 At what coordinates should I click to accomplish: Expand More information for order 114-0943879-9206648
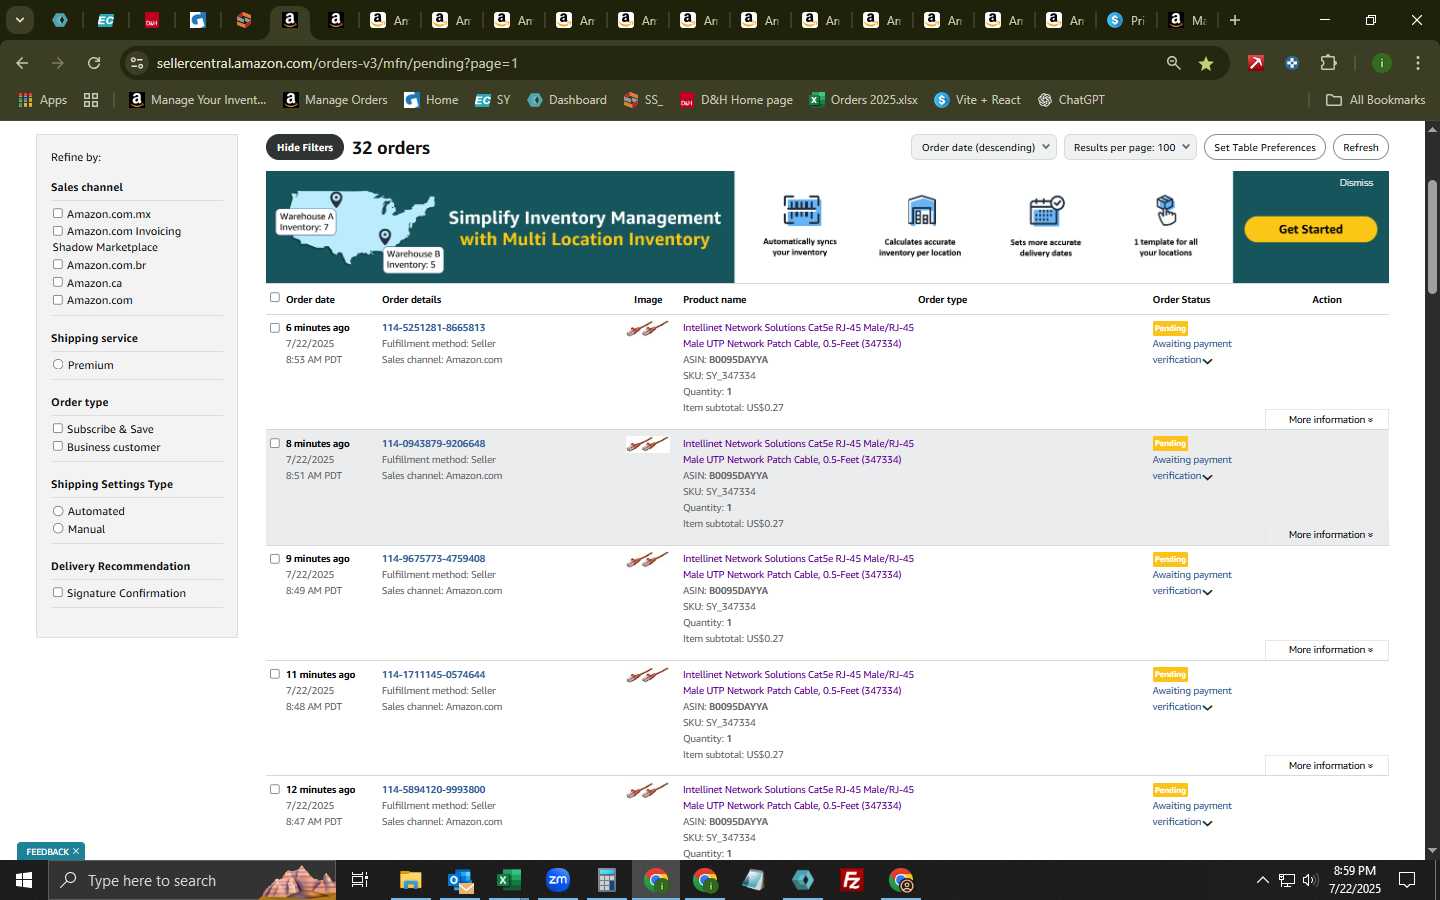click(x=1327, y=534)
